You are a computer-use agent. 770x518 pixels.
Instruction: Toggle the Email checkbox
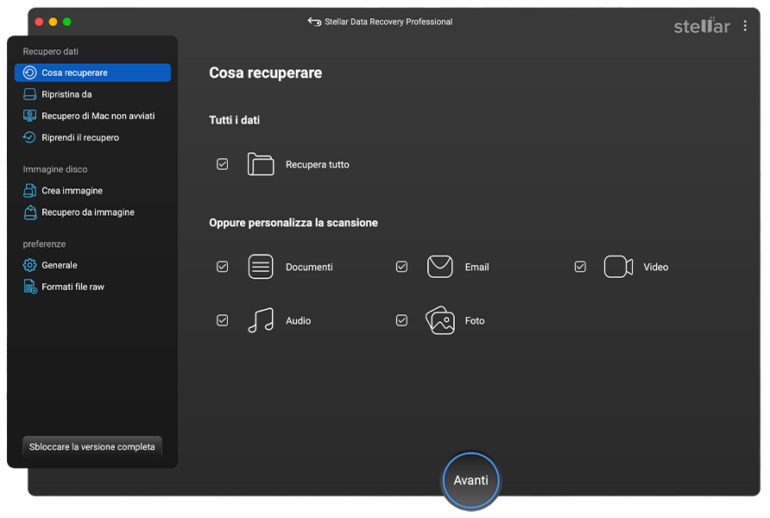coord(402,267)
